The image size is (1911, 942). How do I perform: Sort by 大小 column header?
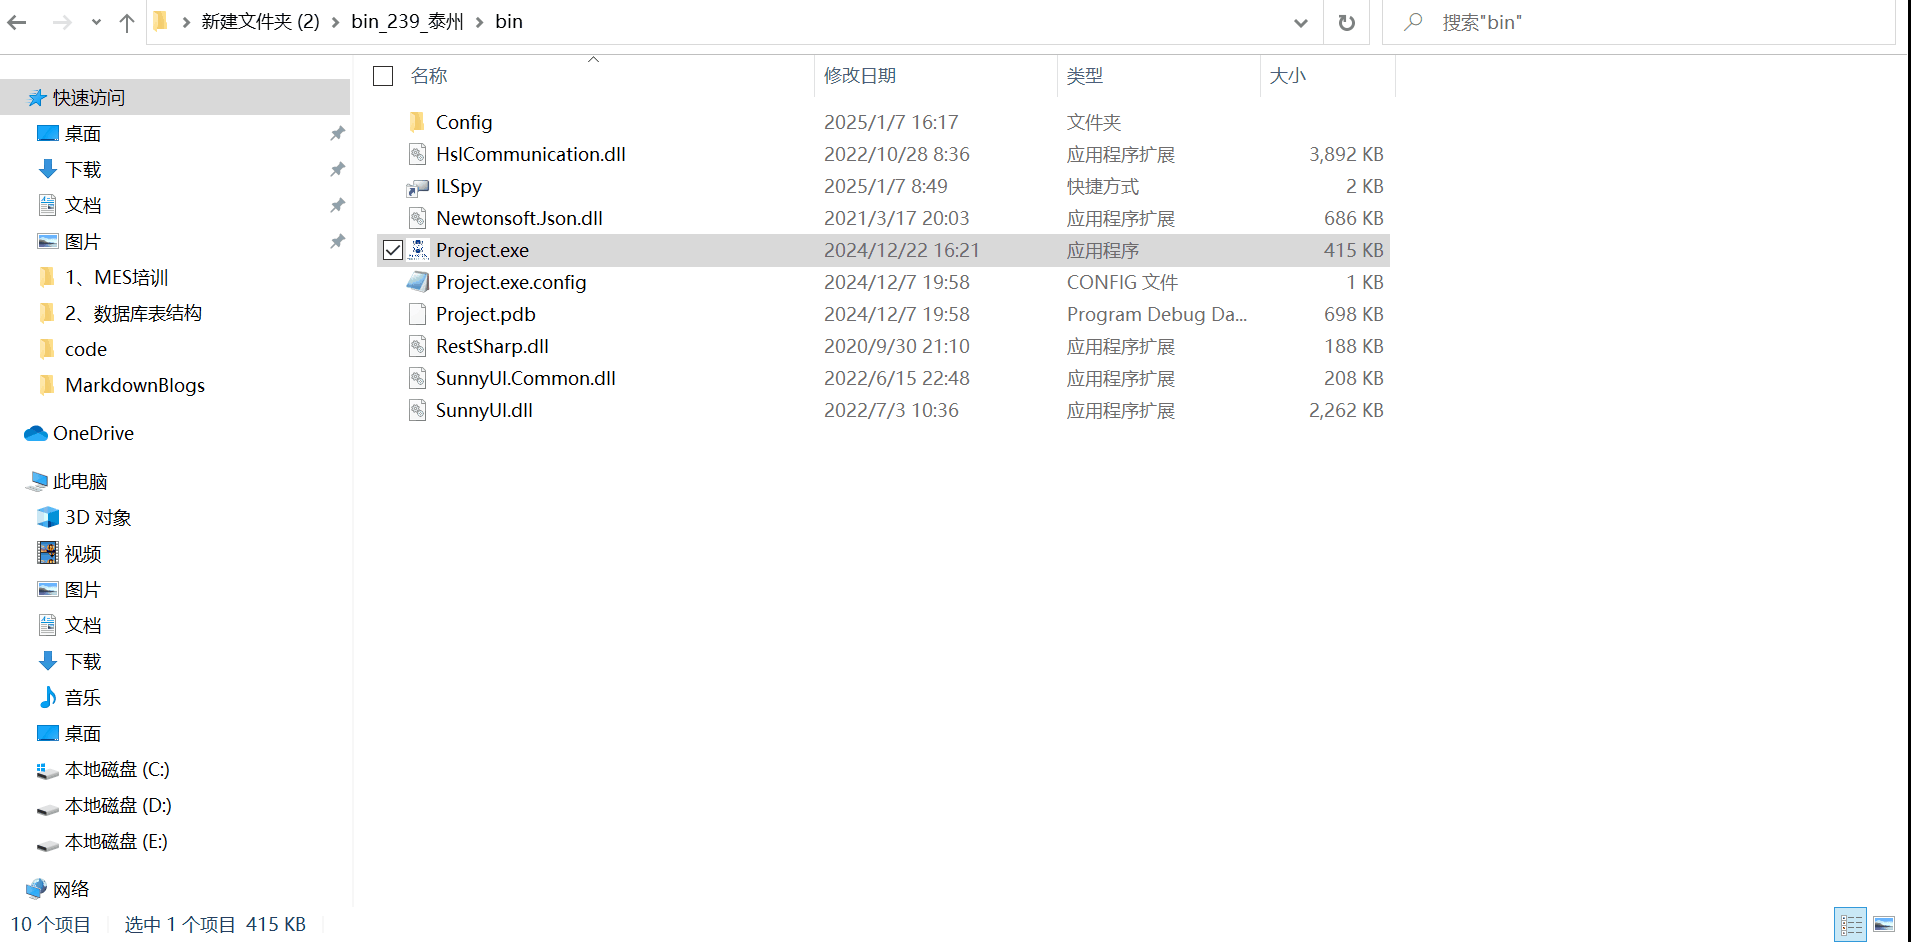(x=1288, y=76)
